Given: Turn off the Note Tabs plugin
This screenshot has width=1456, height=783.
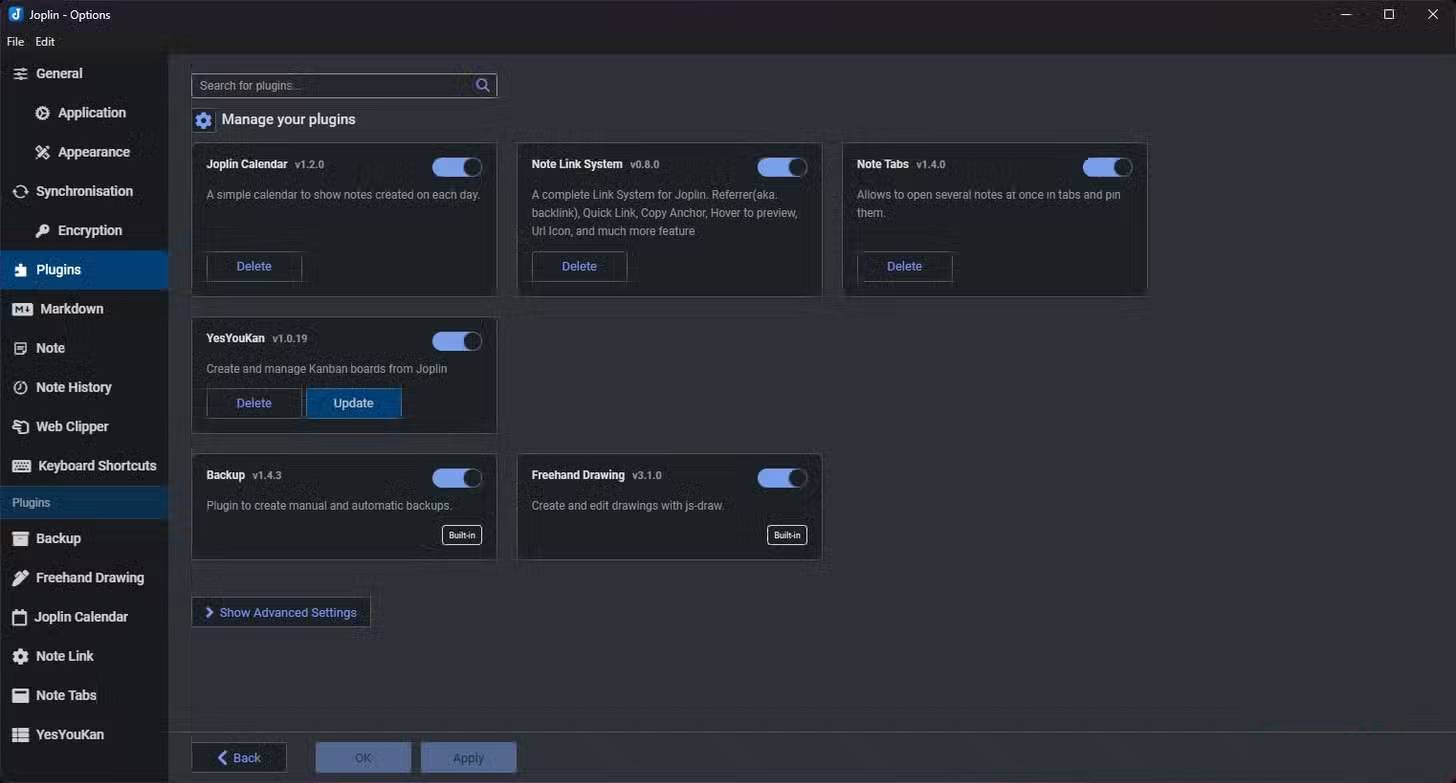Looking at the screenshot, I should [x=1107, y=167].
